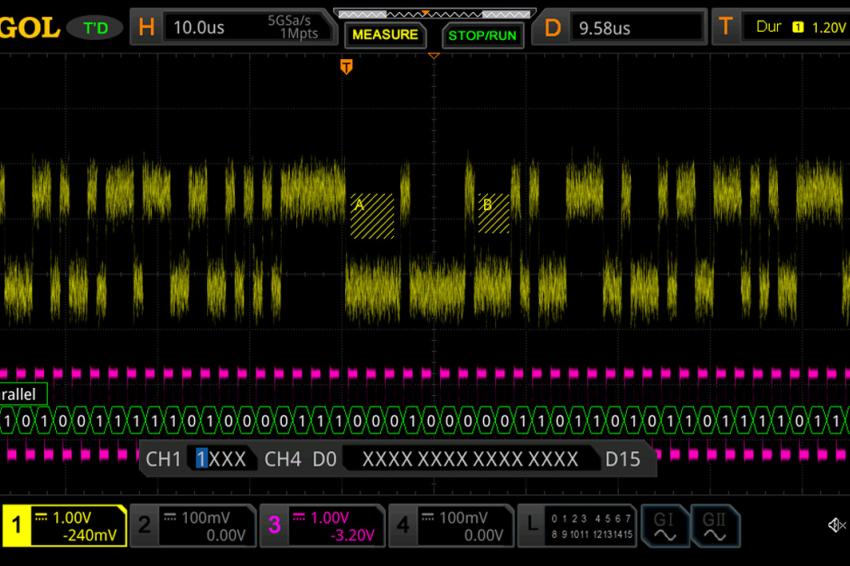Click the 1Mpts memory depth readout
The width and height of the screenshot is (850, 566).
click(x=299, y=34)
